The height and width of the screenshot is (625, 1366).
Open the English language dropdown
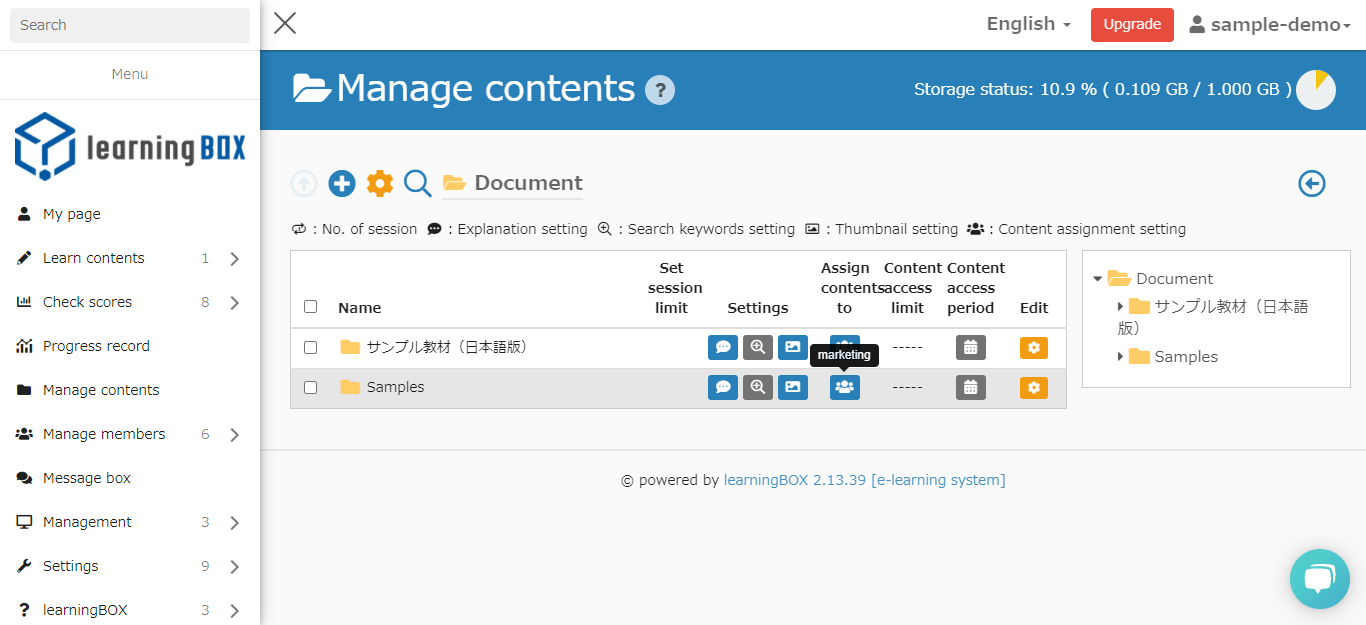point(1028,24)
